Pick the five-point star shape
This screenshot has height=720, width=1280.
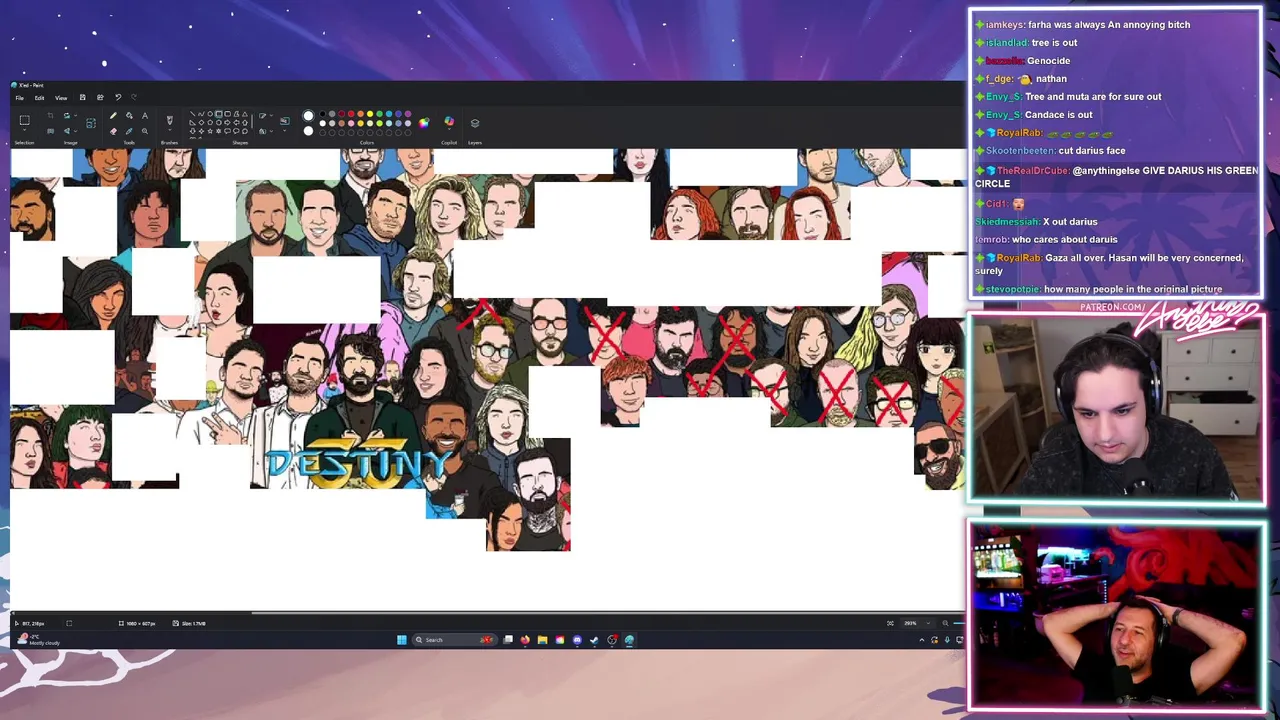(x=210, y=131)
